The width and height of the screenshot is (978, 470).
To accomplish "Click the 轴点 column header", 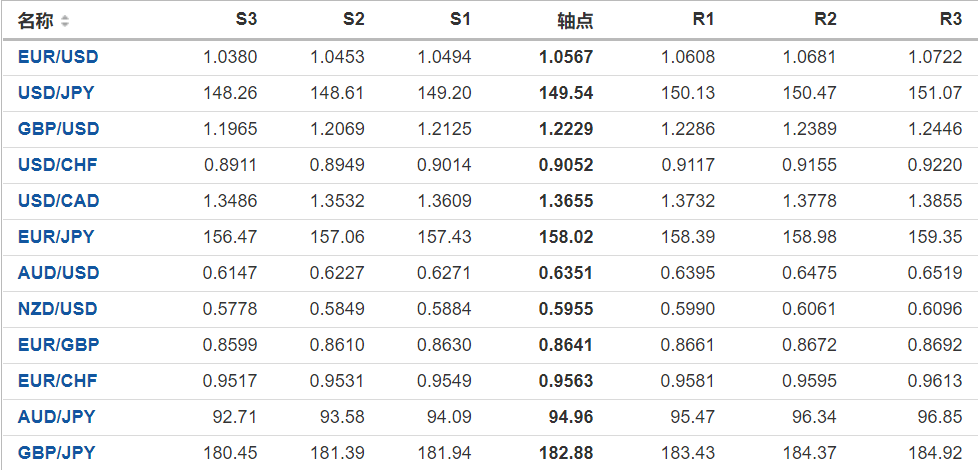I will pyautogui.click(x=575, y=21).
